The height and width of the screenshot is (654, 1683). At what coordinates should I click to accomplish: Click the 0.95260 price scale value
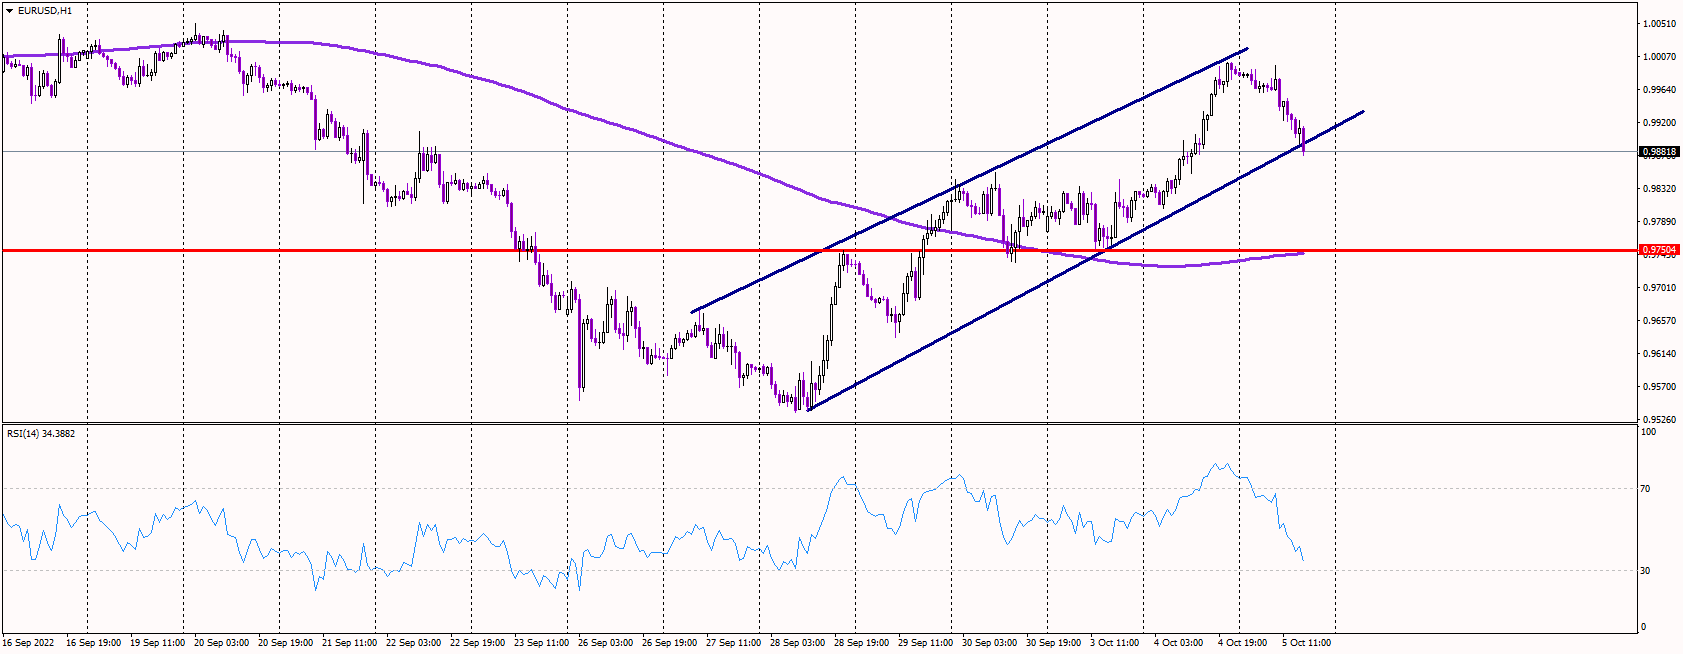click(1660, 419)
